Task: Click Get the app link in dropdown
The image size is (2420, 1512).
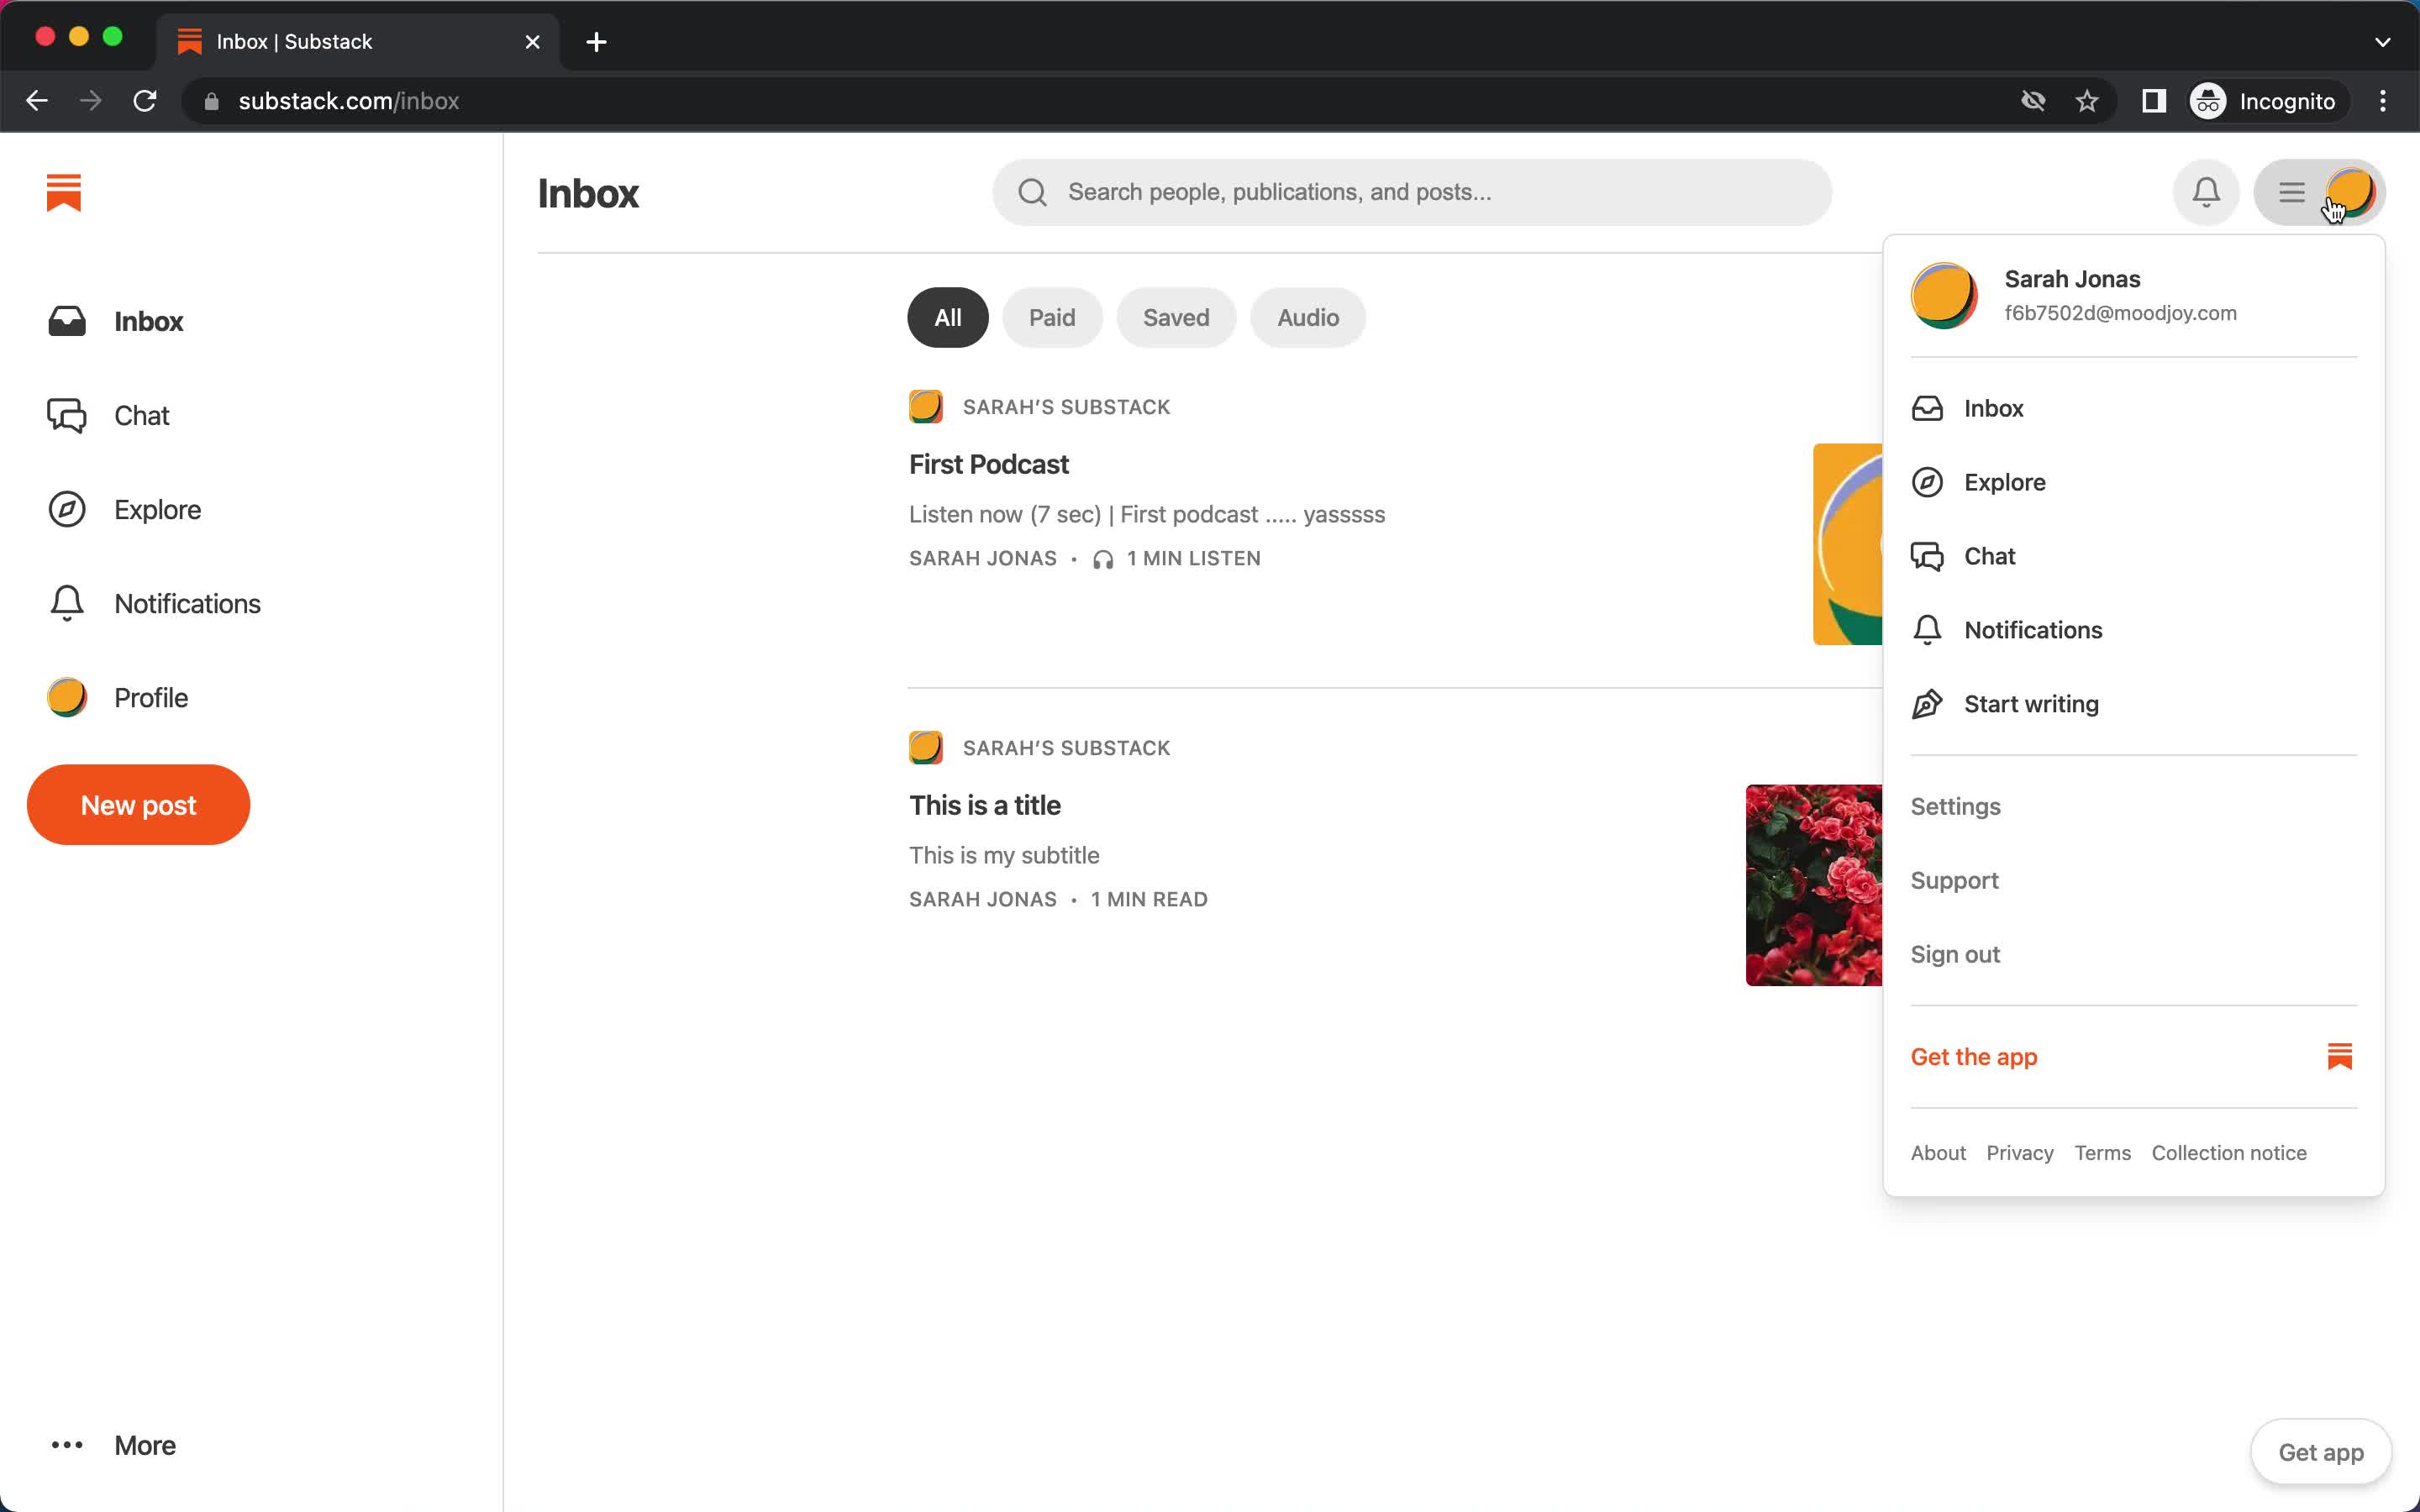Action: [x=1972, y=1056]
